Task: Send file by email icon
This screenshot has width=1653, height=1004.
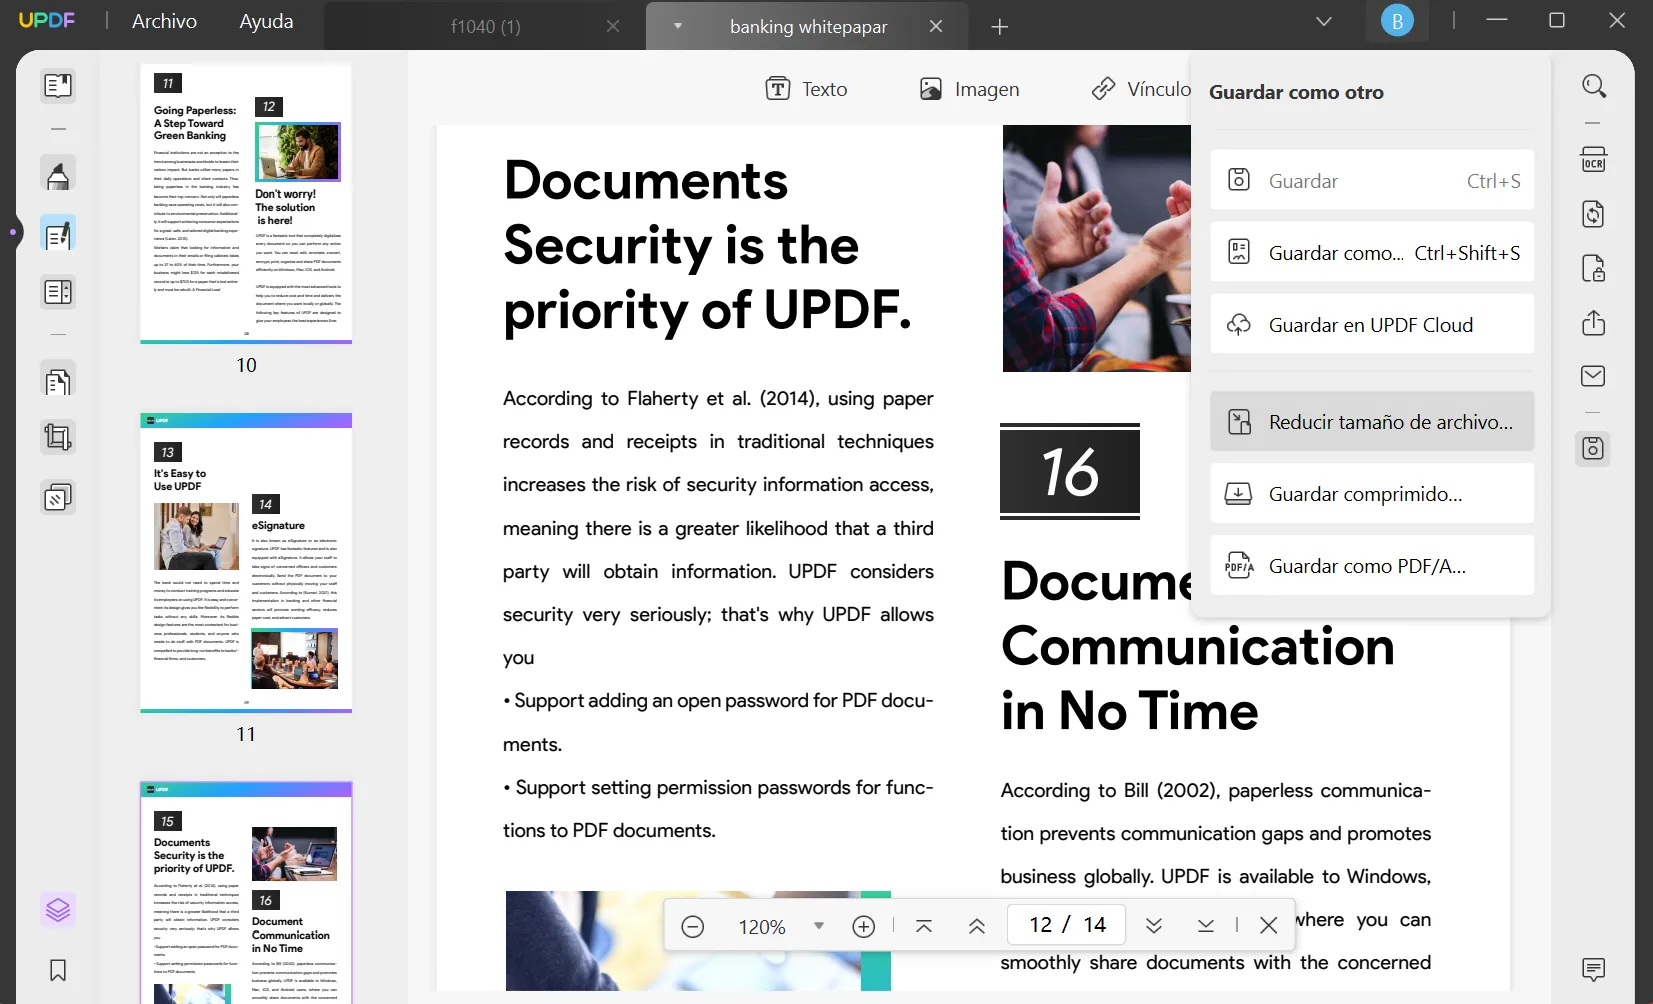Action: click(x=1593, y=376)
